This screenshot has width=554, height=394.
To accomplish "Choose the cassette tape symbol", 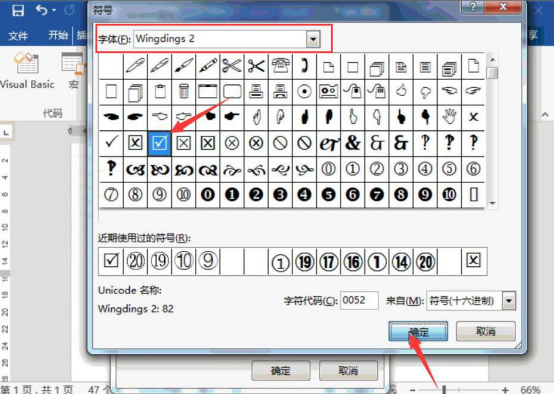I will pos(329,92).
